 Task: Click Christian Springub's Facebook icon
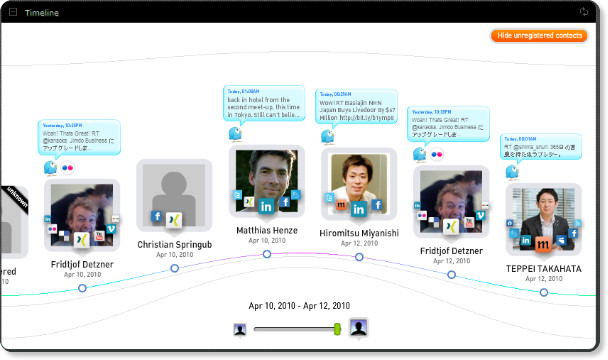tap(156, 216)
